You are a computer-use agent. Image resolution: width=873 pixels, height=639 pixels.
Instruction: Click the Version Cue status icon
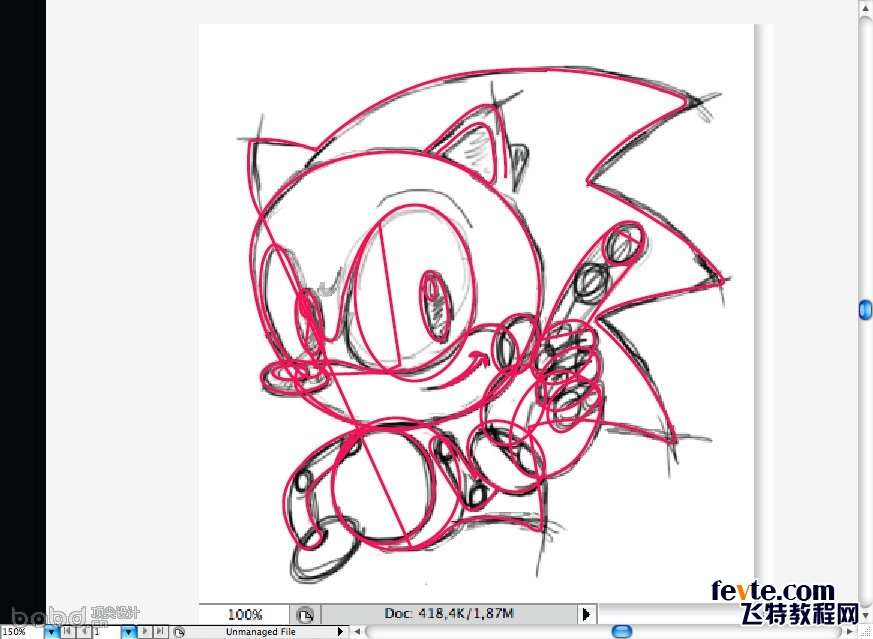click(x=179, y=632)
